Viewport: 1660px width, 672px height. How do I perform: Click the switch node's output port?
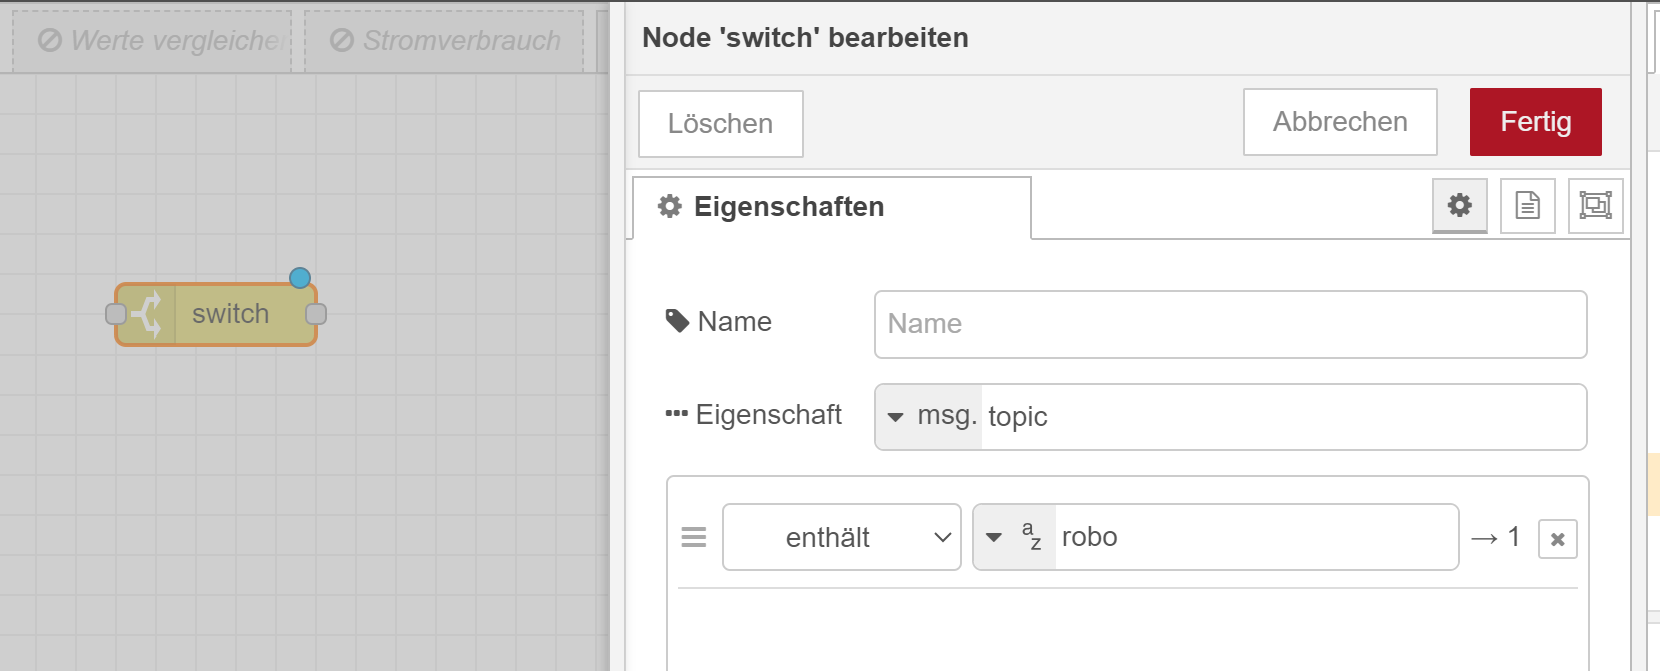[x=316, y=314]
